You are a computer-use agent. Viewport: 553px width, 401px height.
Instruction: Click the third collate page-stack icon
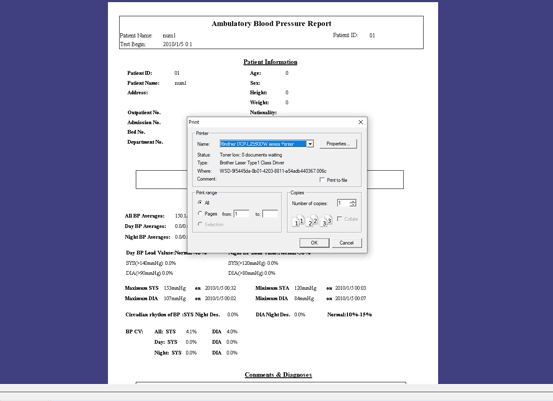tap(326, 221)
